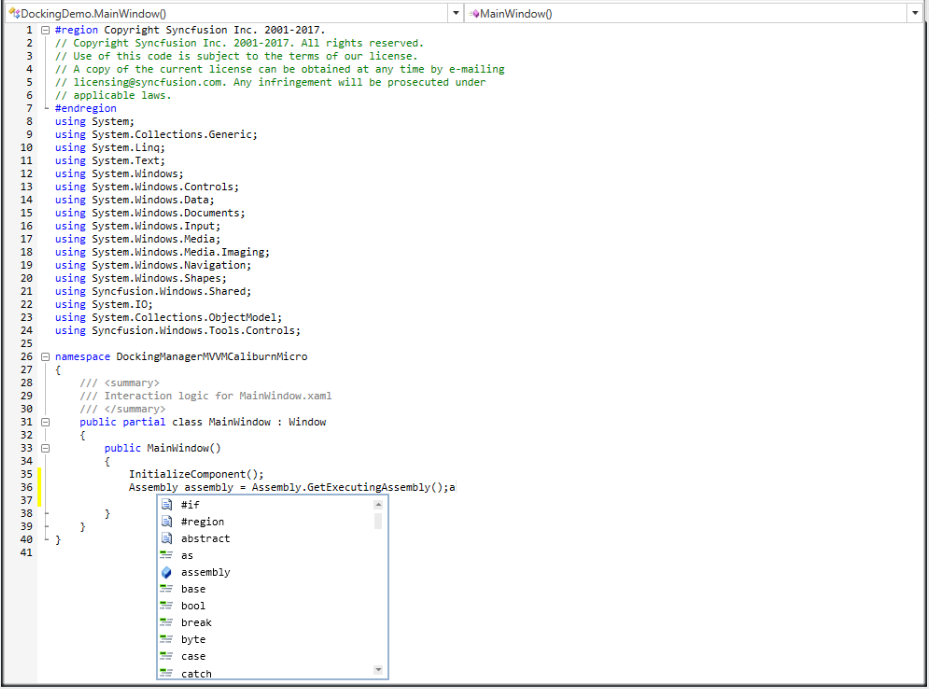
Task: Collapse the MainWindow() constructor body
Action: pyautogui.click(x=45, y=448)
